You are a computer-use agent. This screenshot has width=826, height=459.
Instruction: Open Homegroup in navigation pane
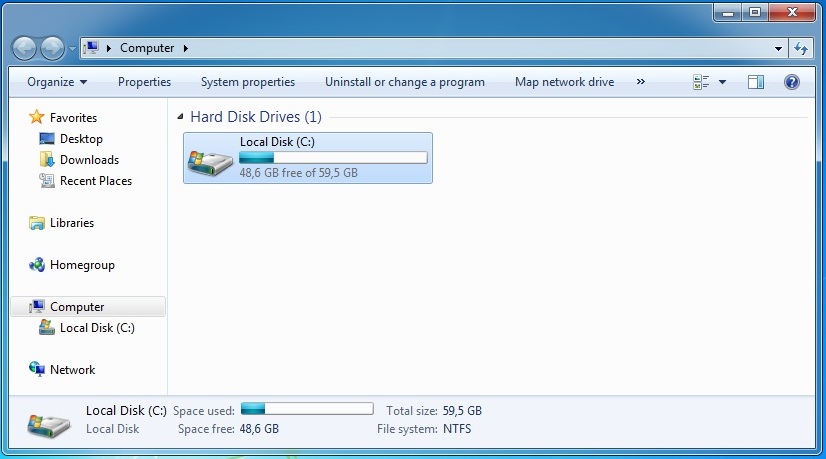click(x=82, y=265)
